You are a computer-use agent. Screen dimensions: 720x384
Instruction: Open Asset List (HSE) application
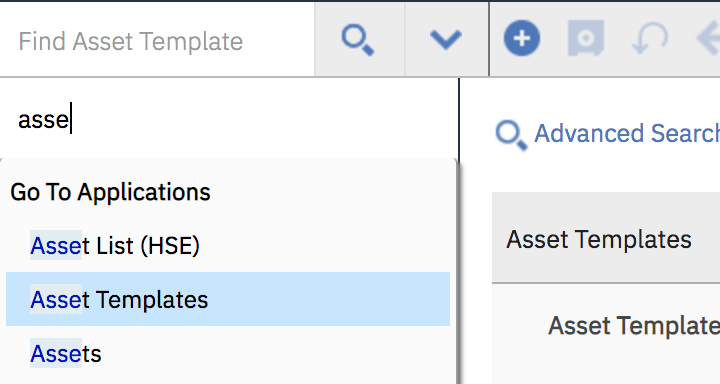point(115,246)
